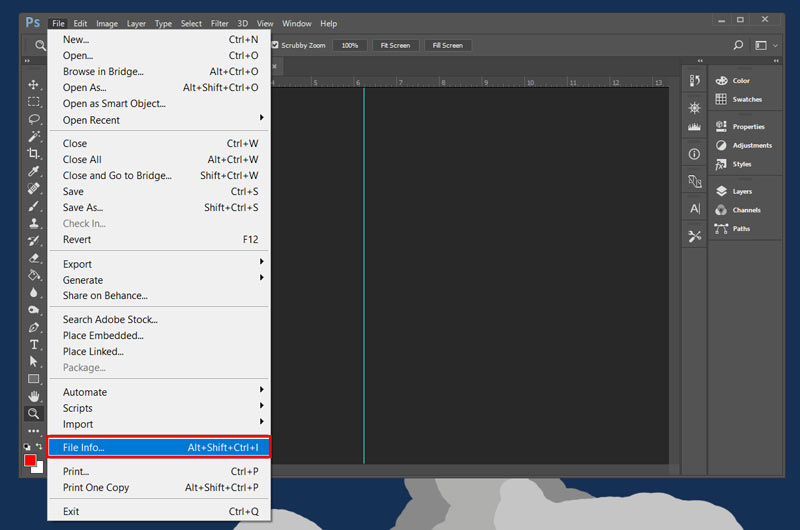Swap foreground and background colors
Viewport: 800px width, 530px height.
point(39,446)
